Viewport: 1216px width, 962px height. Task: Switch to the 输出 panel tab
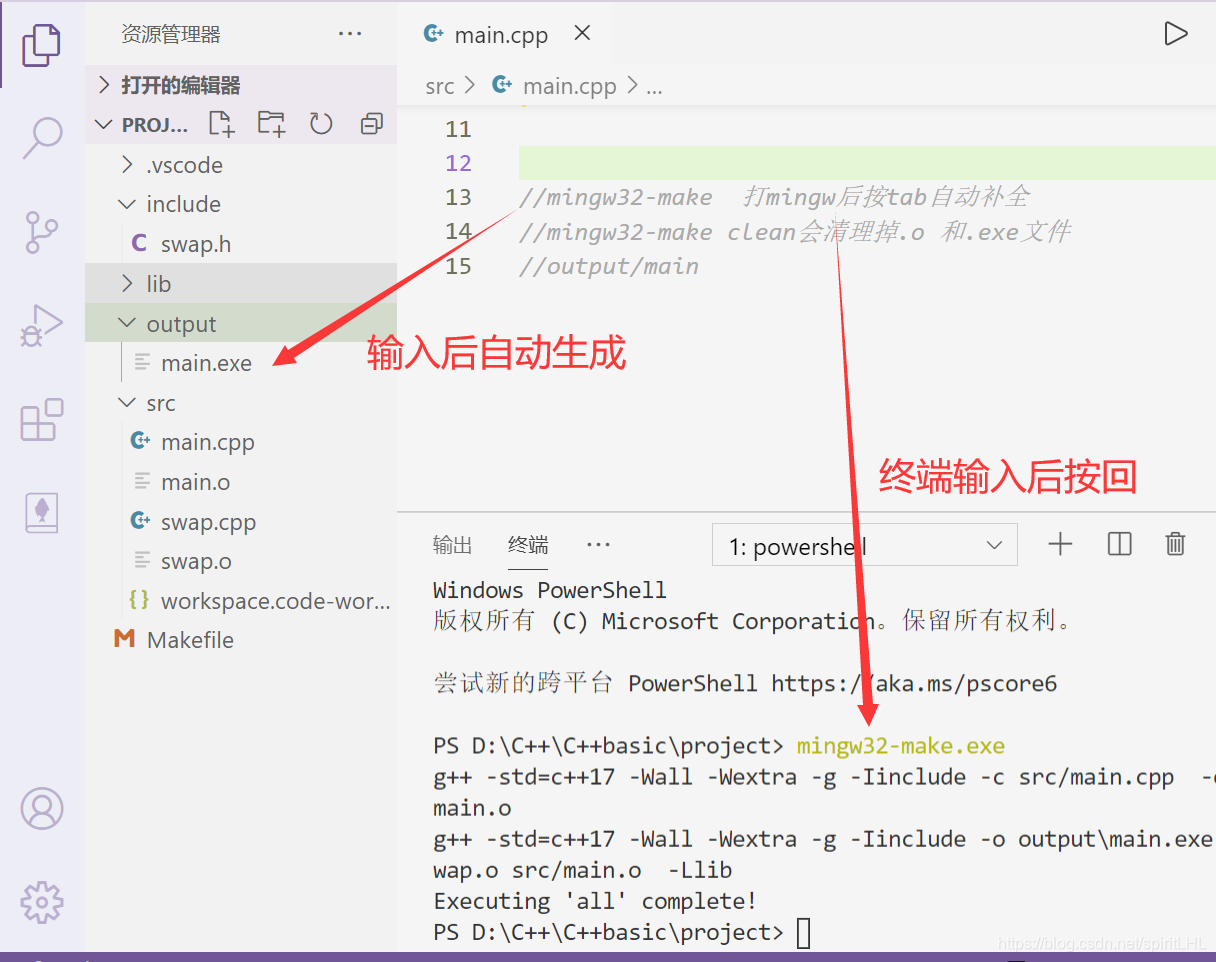(x=452, y=545)
